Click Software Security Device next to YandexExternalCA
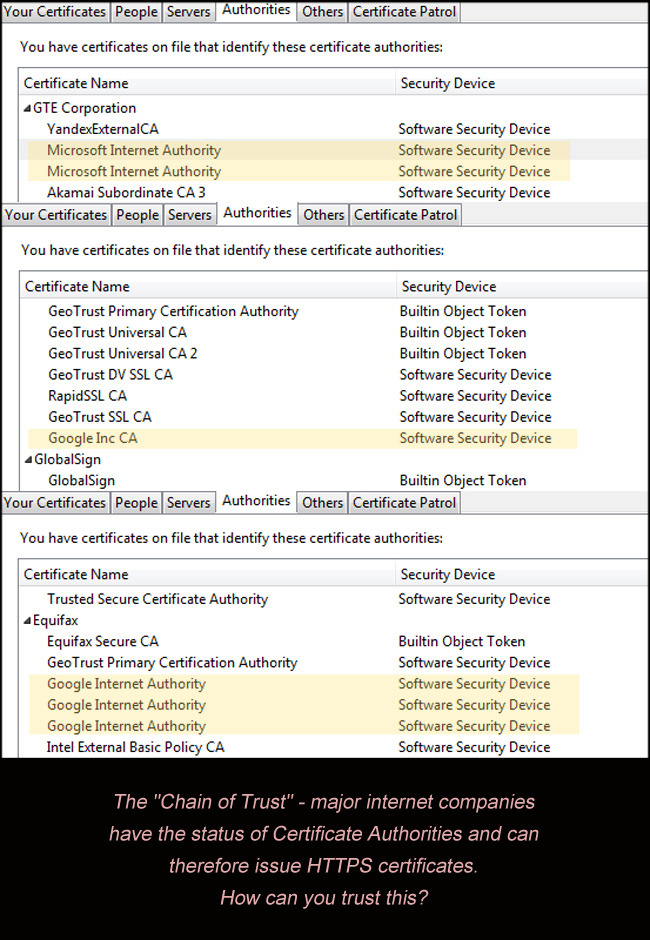This screenshot has height=940, width=650. tap(474, 129)
